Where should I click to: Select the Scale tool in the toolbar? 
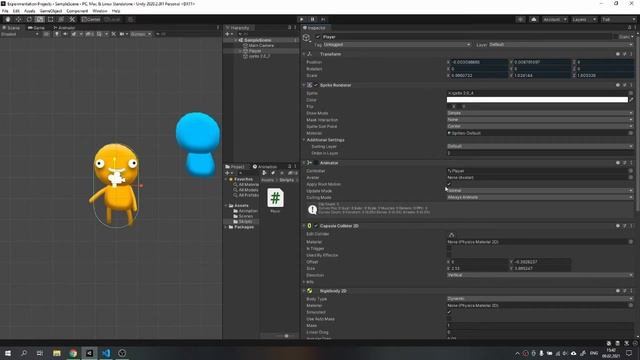pyautogui.click(x=40, y=19)
